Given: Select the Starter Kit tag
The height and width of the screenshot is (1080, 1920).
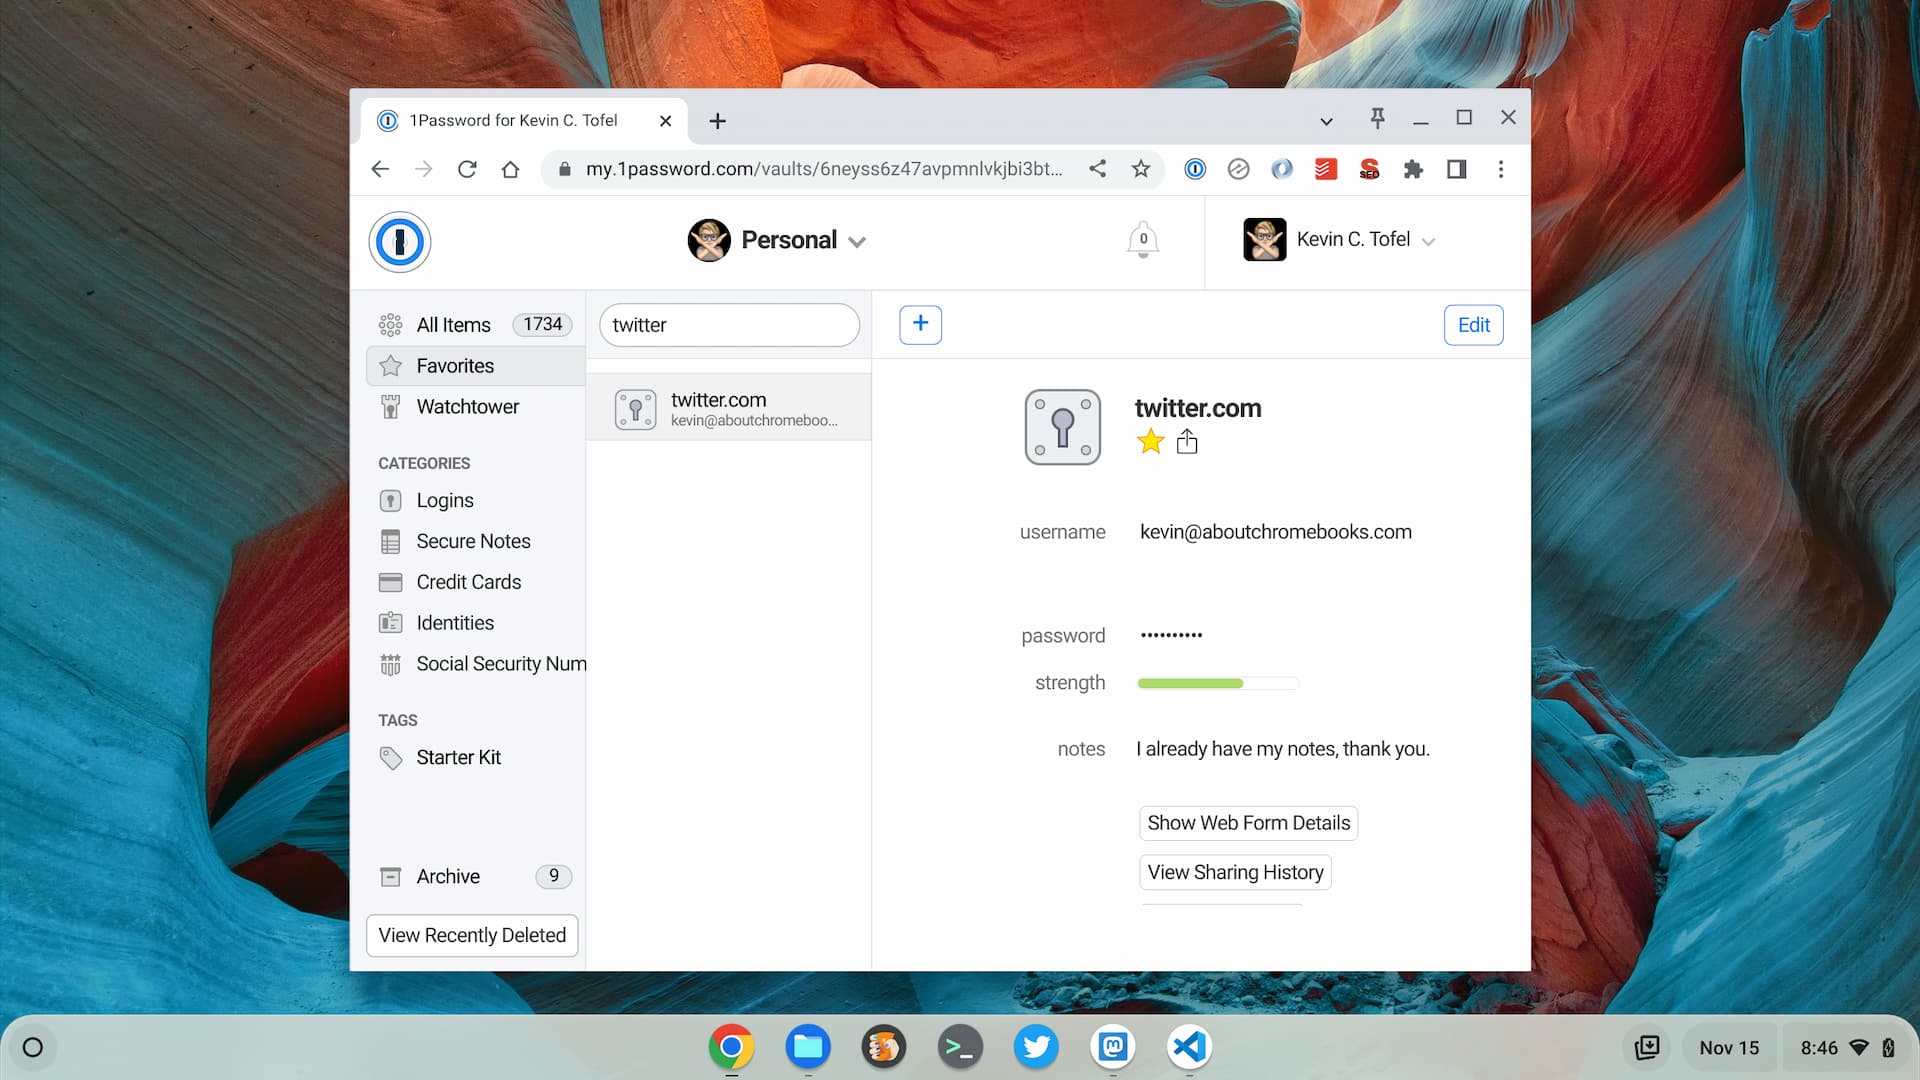Looking at the screenshot, I should [x=475, y=758].
